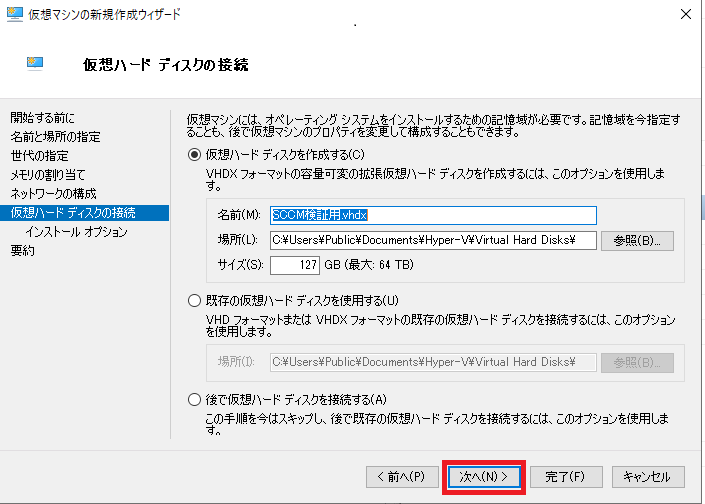Open インストール オプション step

click(76, 232)
